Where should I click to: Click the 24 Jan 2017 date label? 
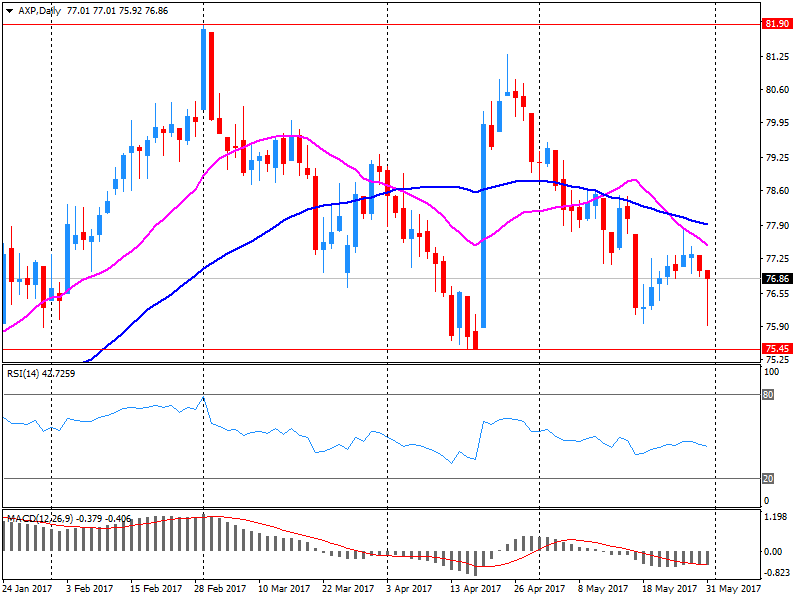[x=27, y=589]
